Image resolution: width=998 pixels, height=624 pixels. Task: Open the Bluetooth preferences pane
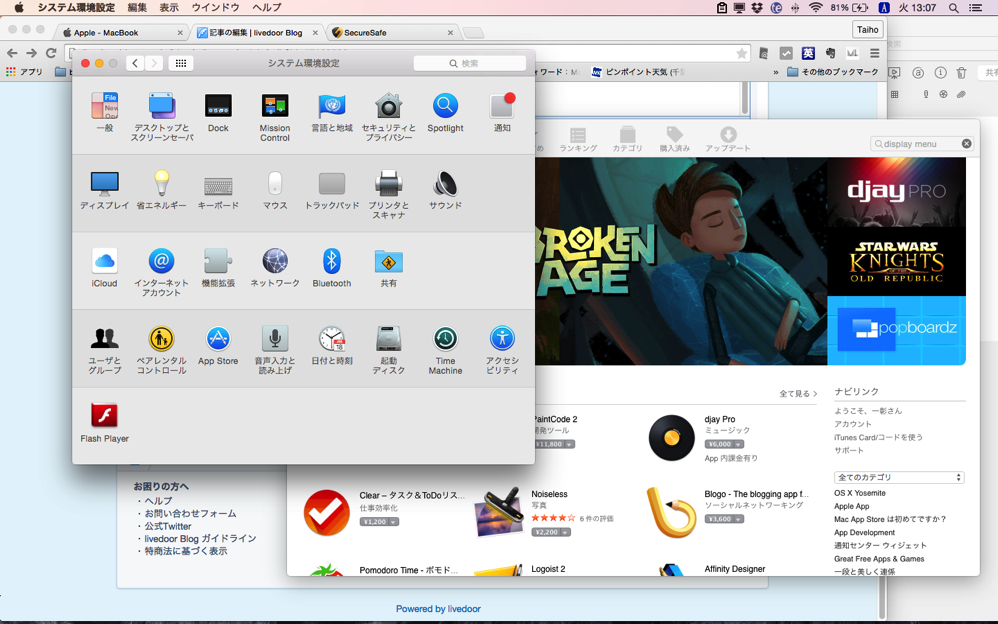[332, 267]
